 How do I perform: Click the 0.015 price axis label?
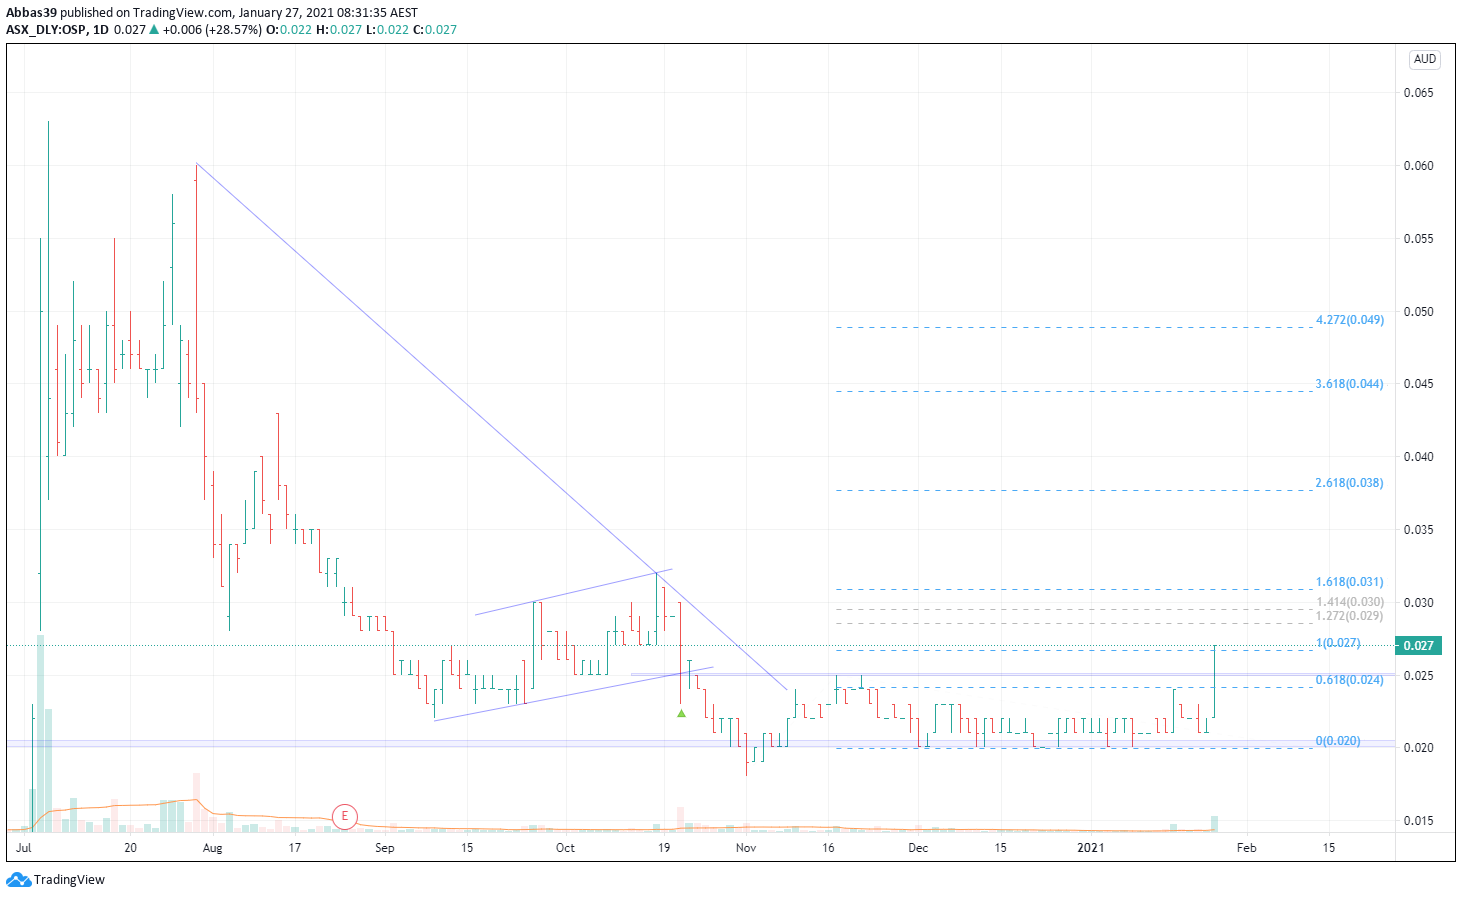coord(1418,821)
